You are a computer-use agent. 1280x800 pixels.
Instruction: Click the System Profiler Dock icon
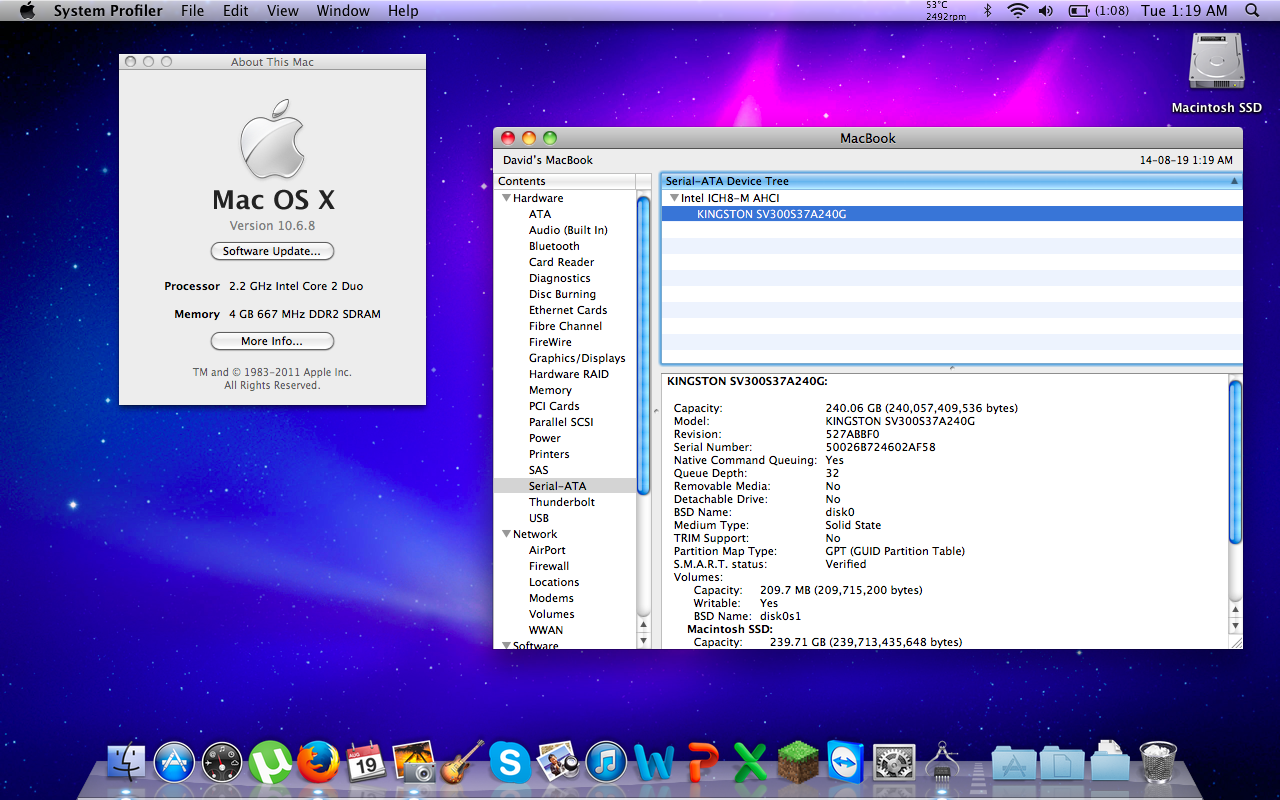coord(942,762)
